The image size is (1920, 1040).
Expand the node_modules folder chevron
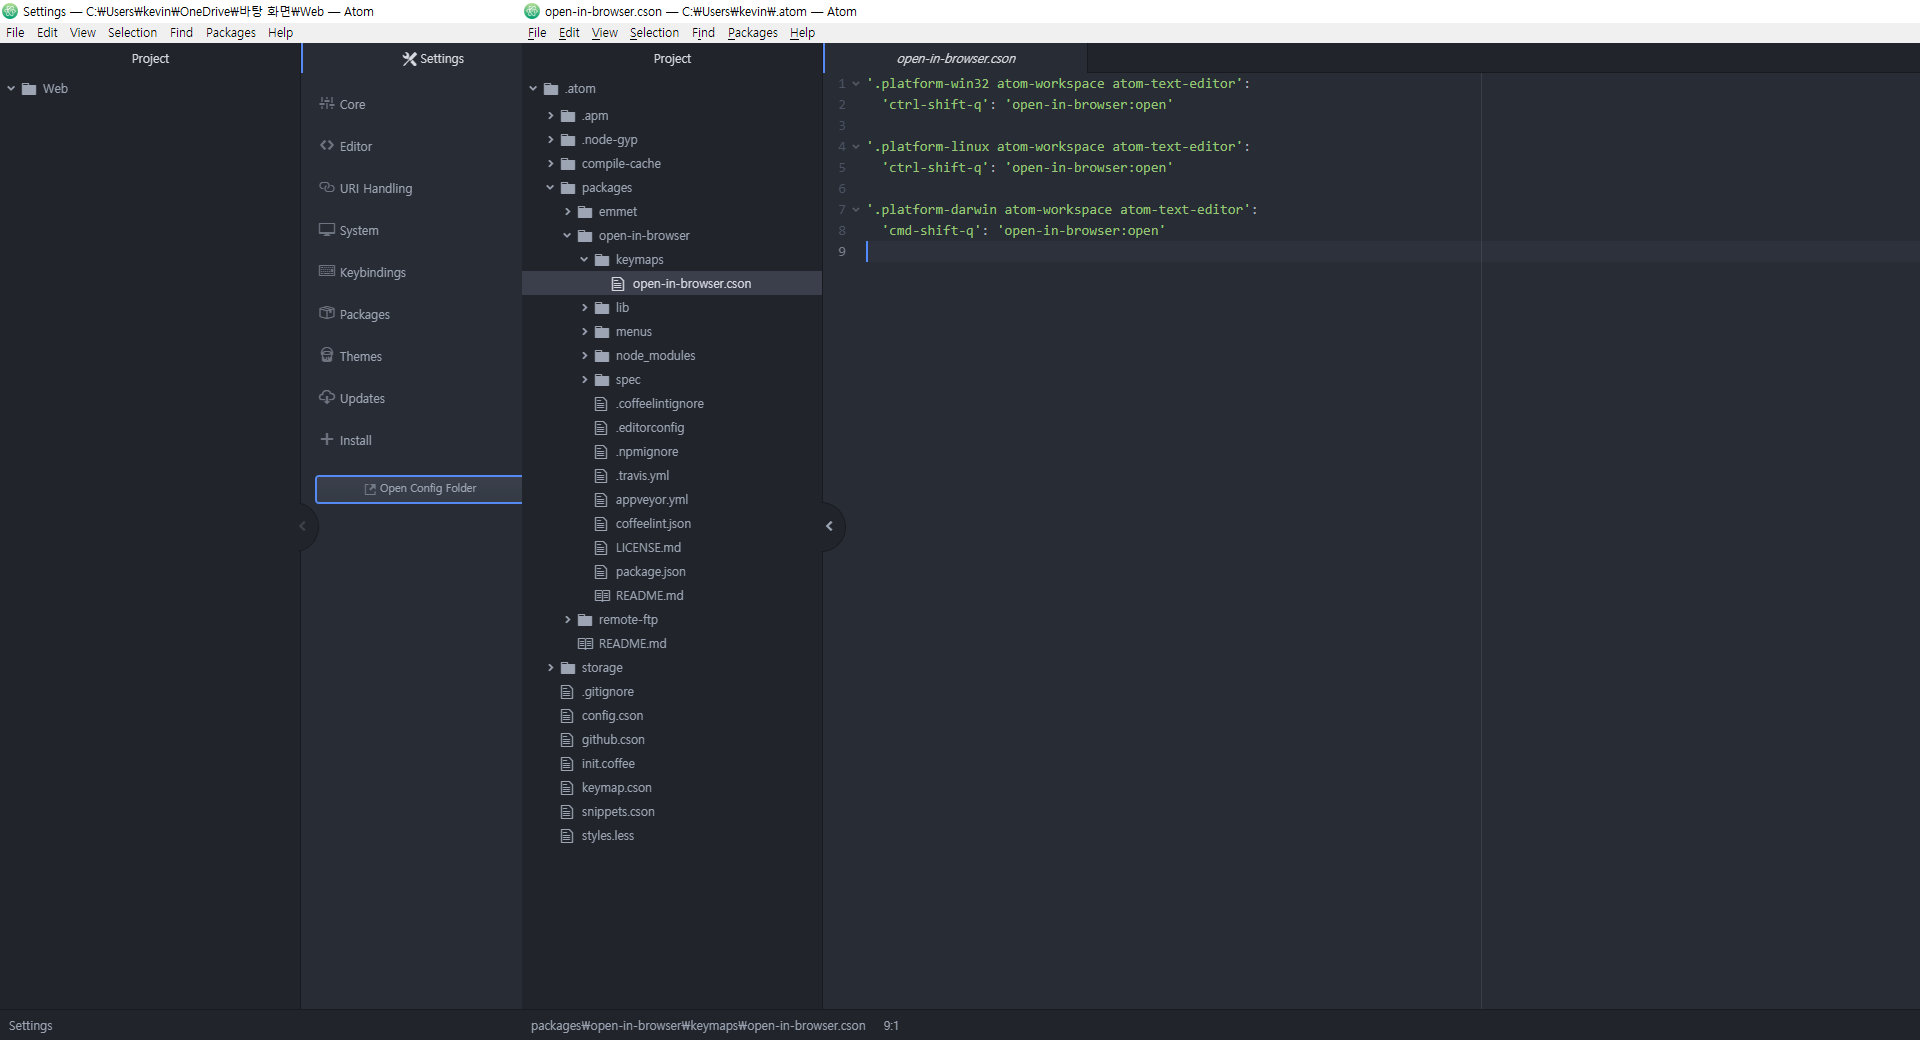584,356
